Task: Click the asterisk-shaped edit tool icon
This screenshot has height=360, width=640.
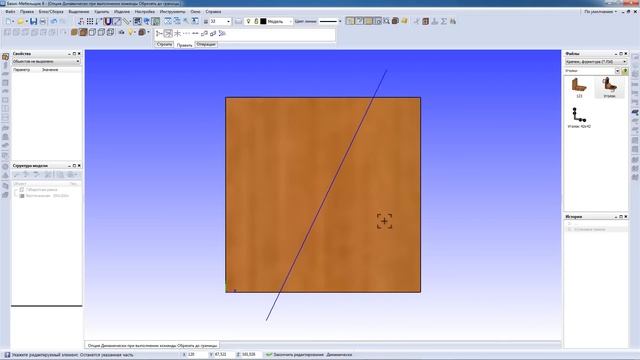Action: coord(177,33)
